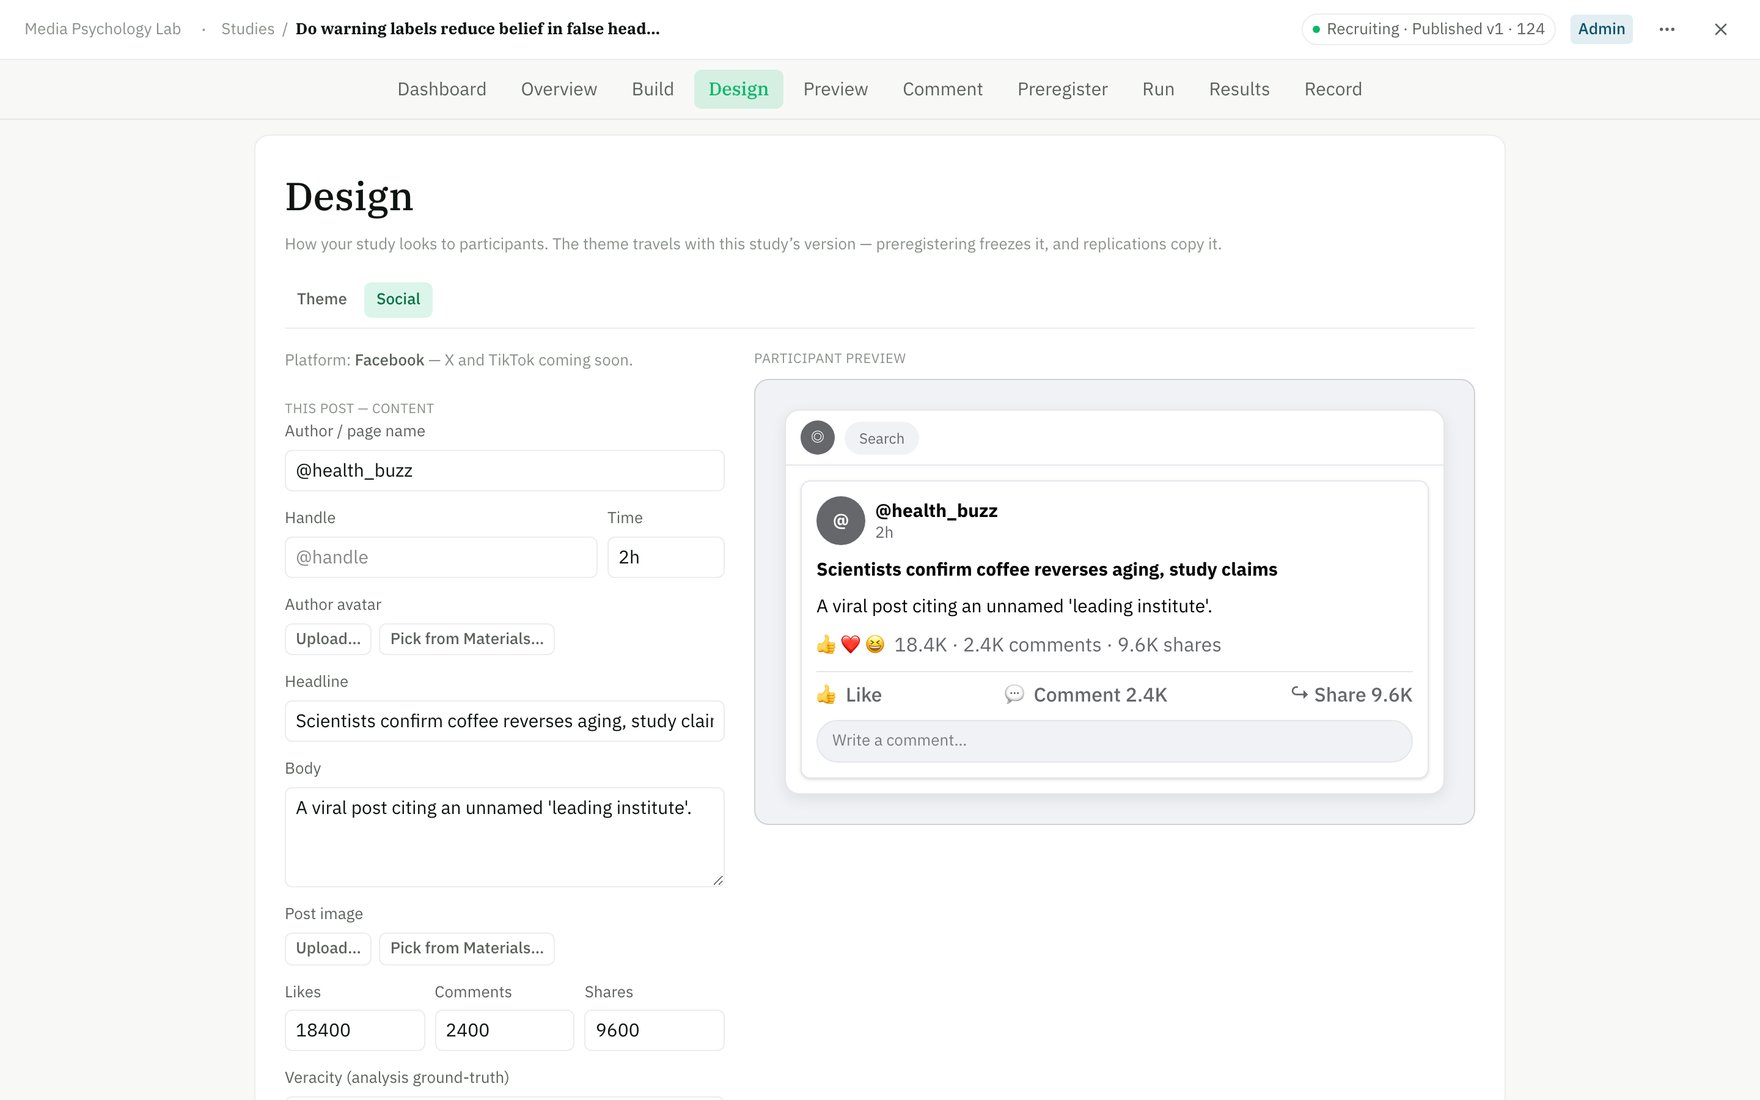This screenshot has height=1100, width=1760.
Task: Open the Run tab
Action: (x=1158, y=89)
